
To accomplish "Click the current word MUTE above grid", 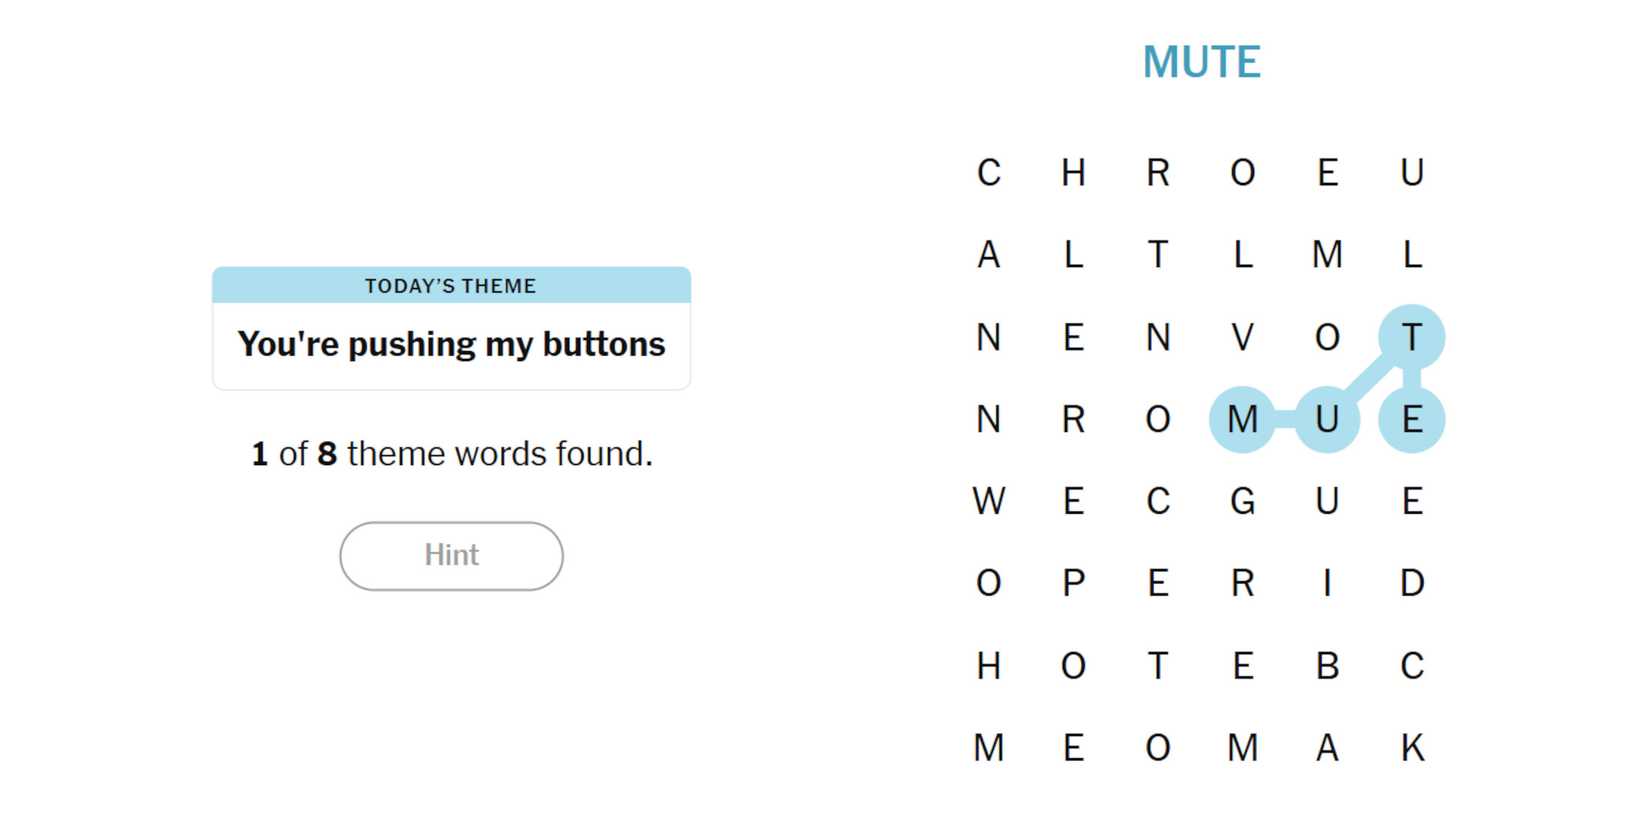I will (x=1201, y=62).
